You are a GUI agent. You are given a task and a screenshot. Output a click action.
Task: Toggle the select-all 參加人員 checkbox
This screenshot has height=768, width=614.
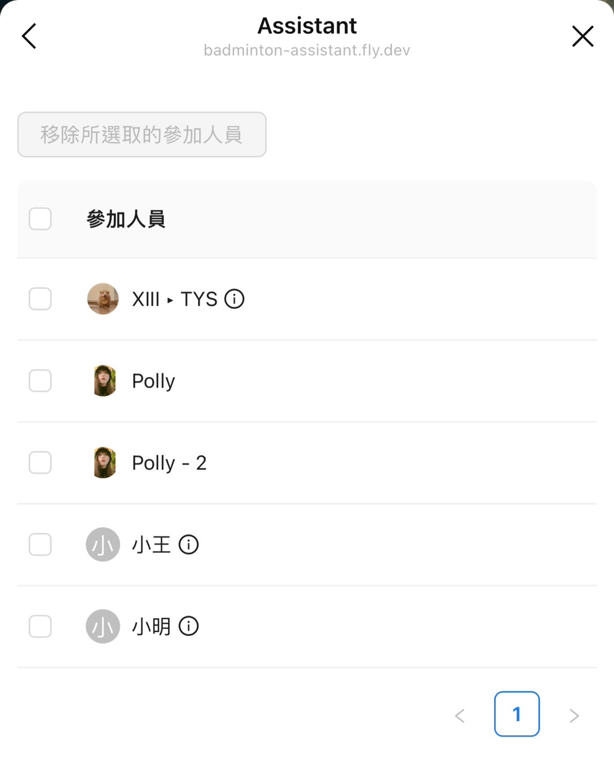point(40,218)
